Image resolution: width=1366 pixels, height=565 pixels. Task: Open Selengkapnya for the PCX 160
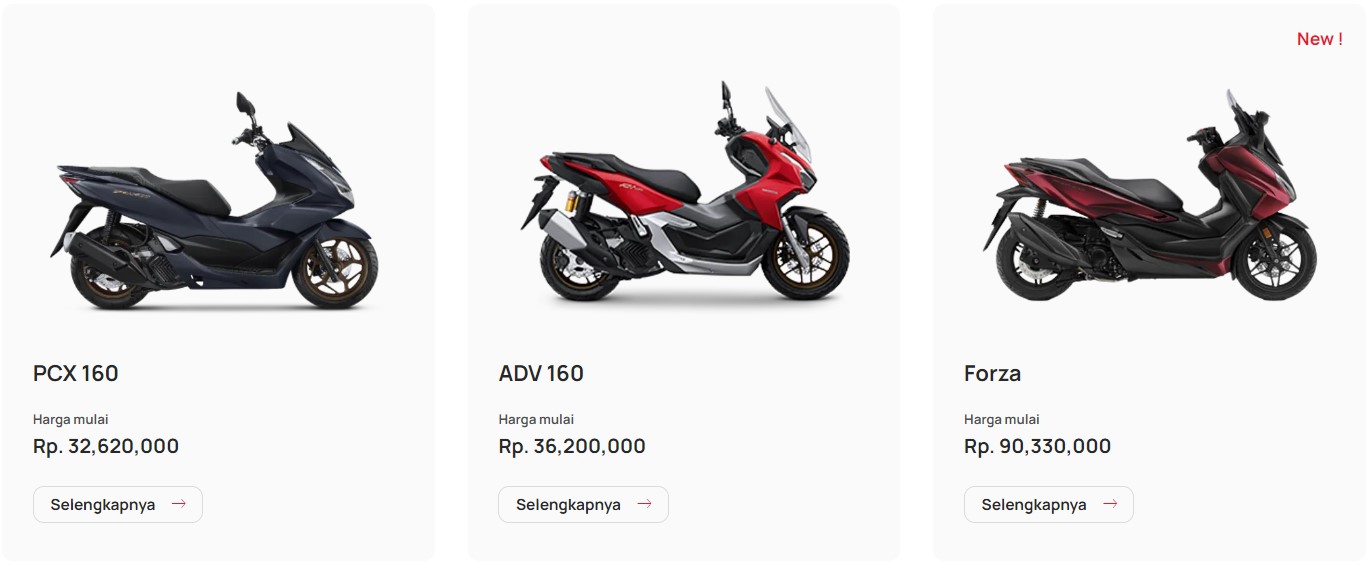pos(118,504)
